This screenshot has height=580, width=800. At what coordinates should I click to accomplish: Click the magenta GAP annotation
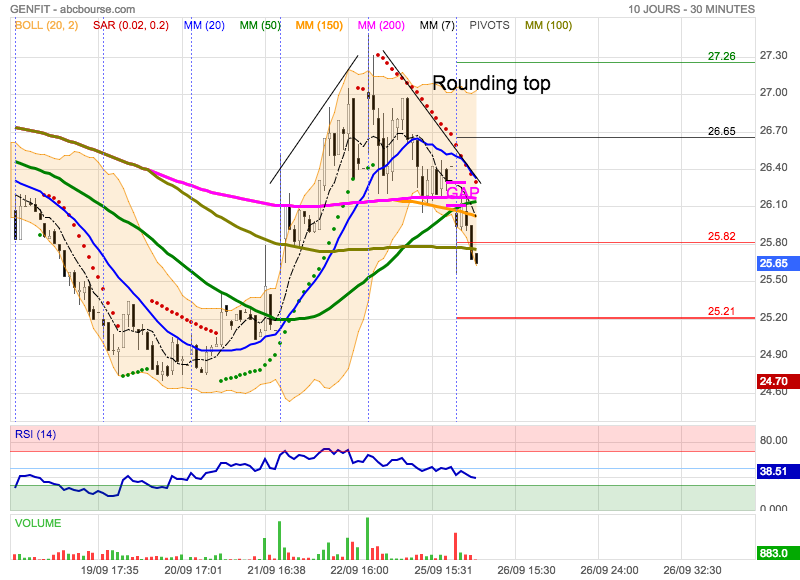click(462, 193)
